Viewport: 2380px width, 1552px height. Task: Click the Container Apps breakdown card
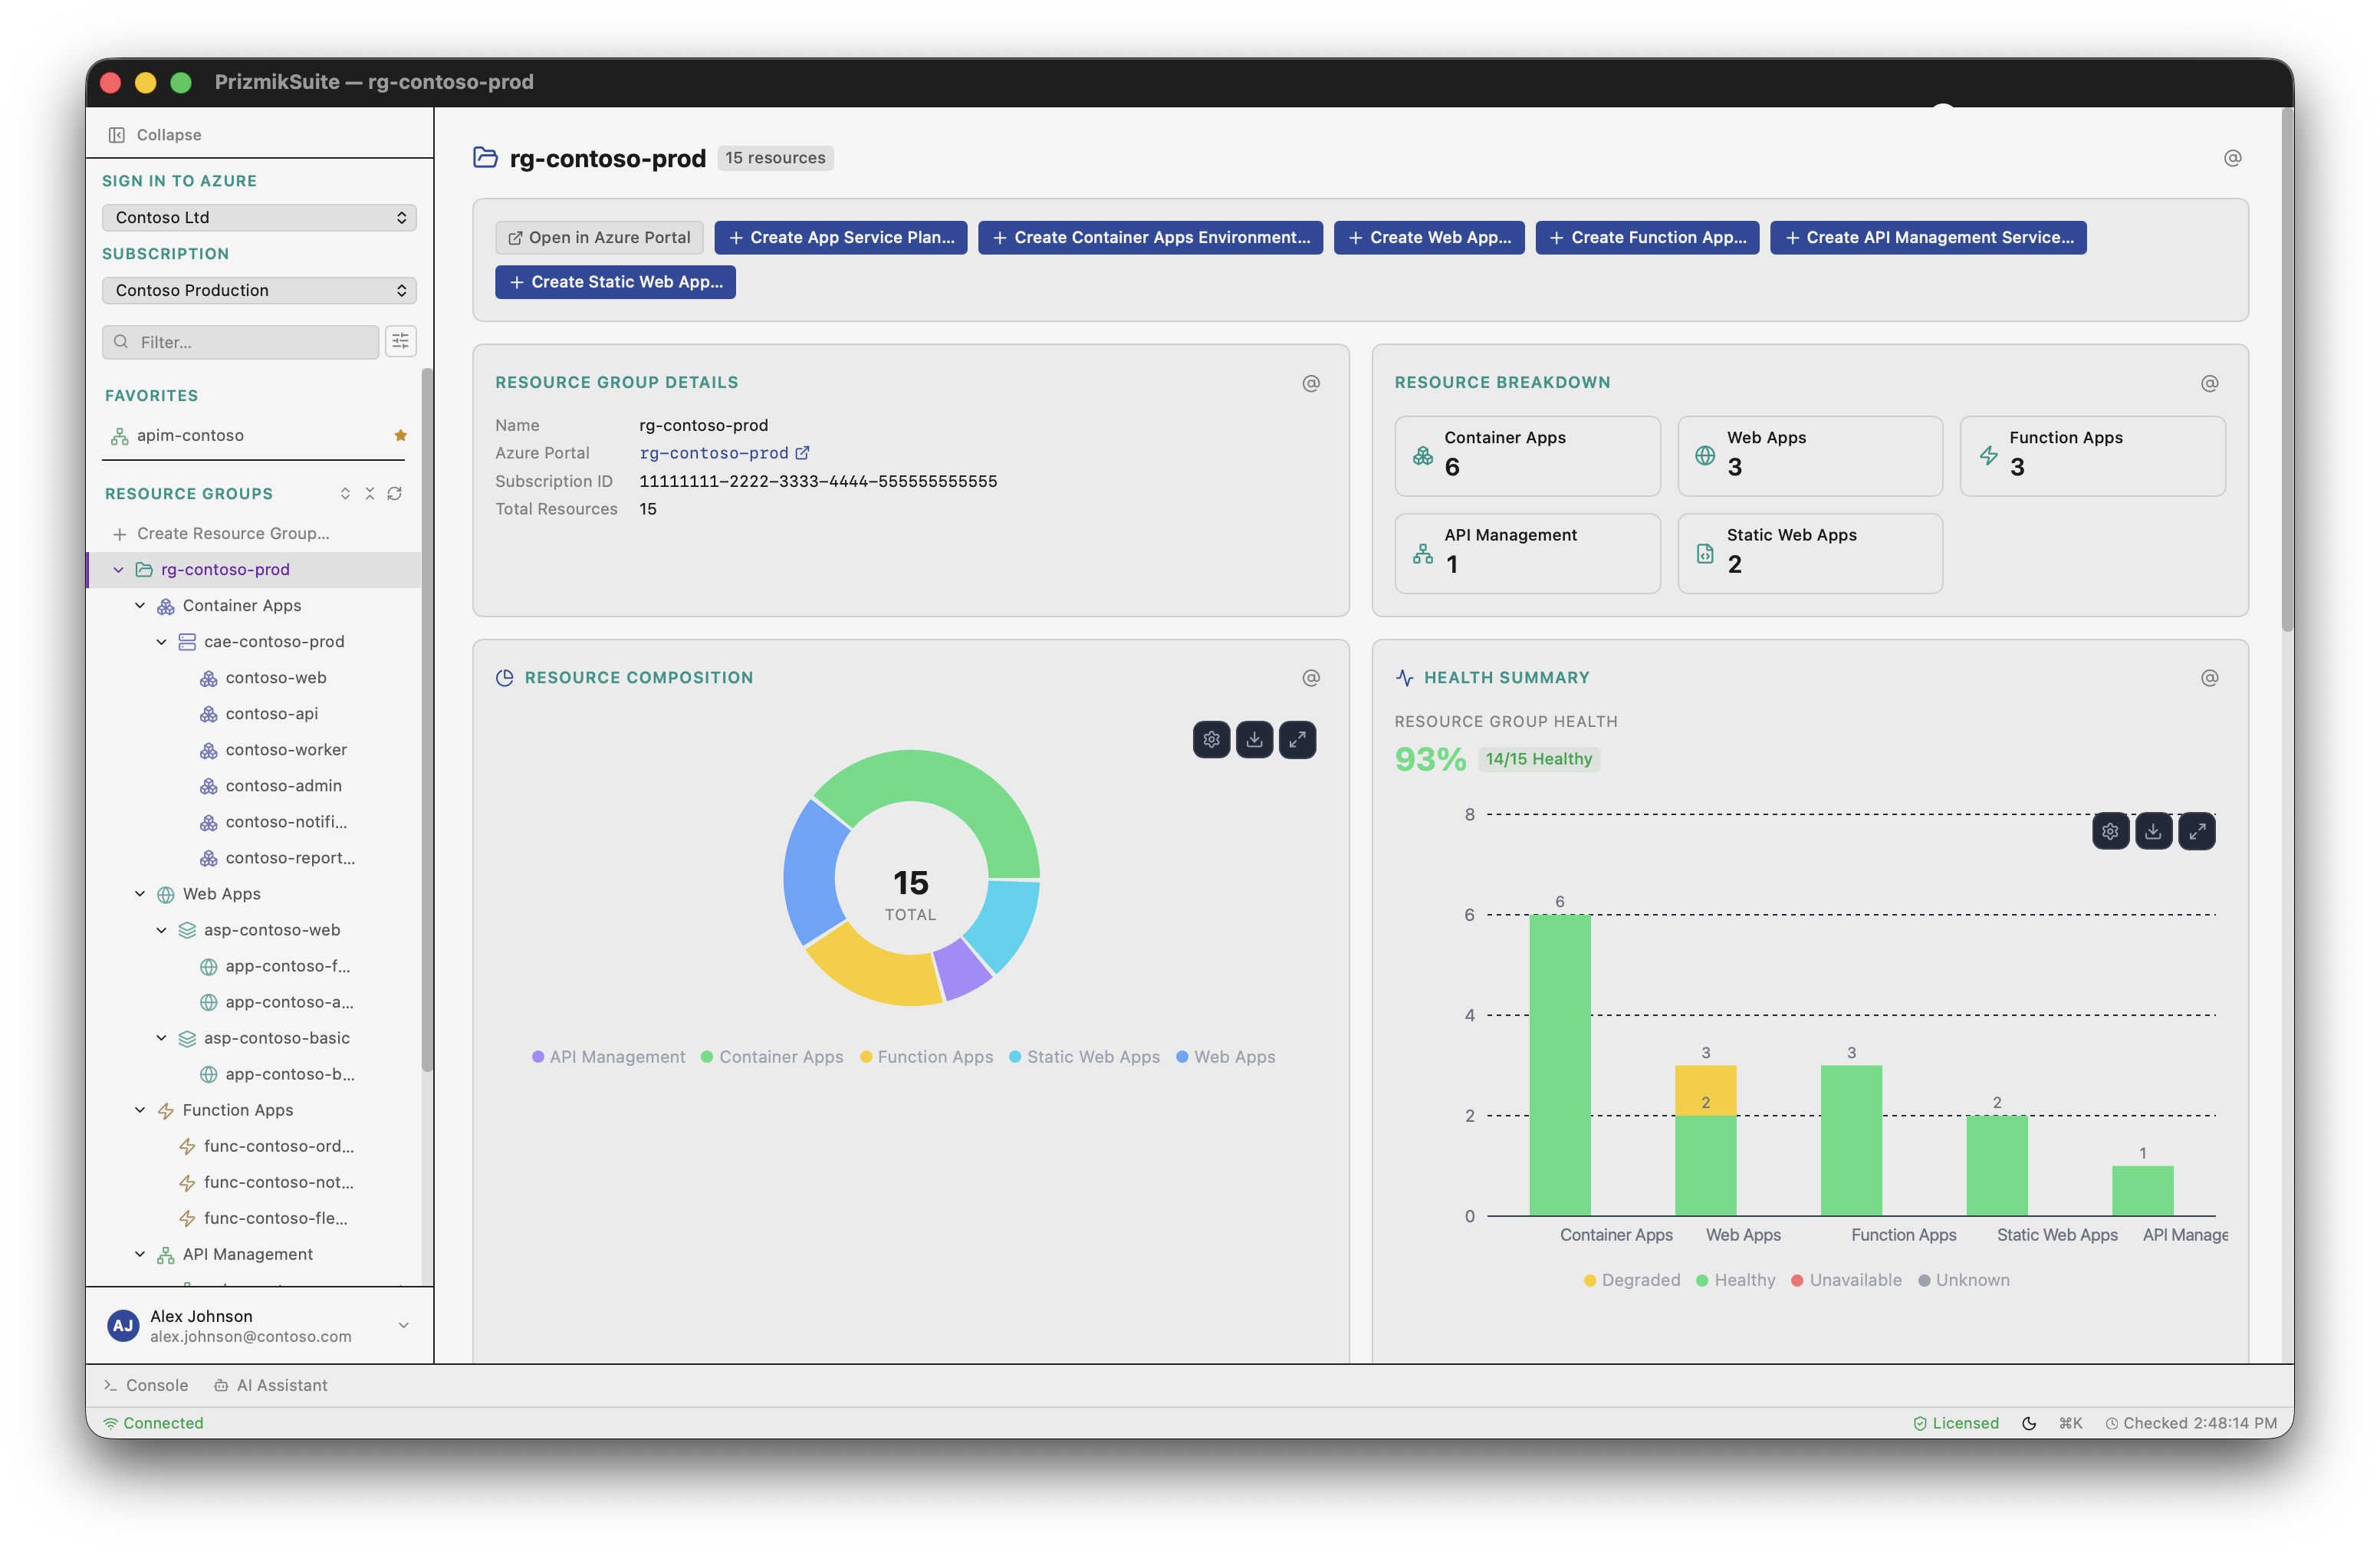click(1527, 456)
